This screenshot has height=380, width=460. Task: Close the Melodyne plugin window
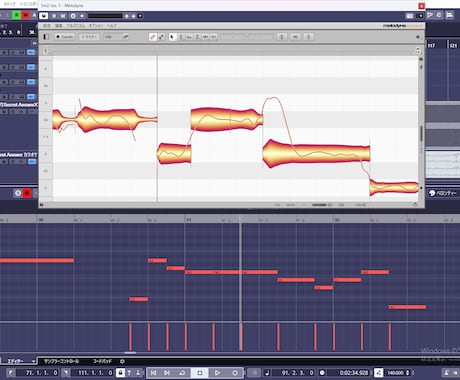[x=421, y=6]
